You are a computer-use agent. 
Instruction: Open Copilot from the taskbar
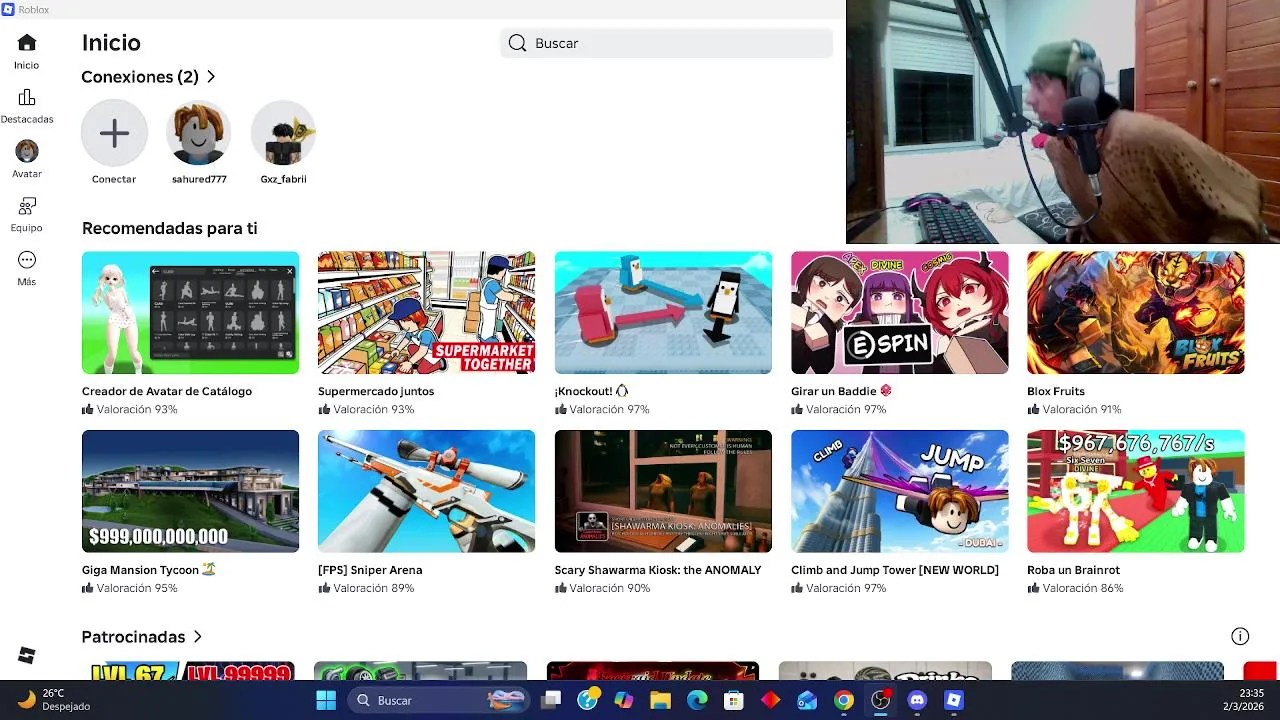624,700
